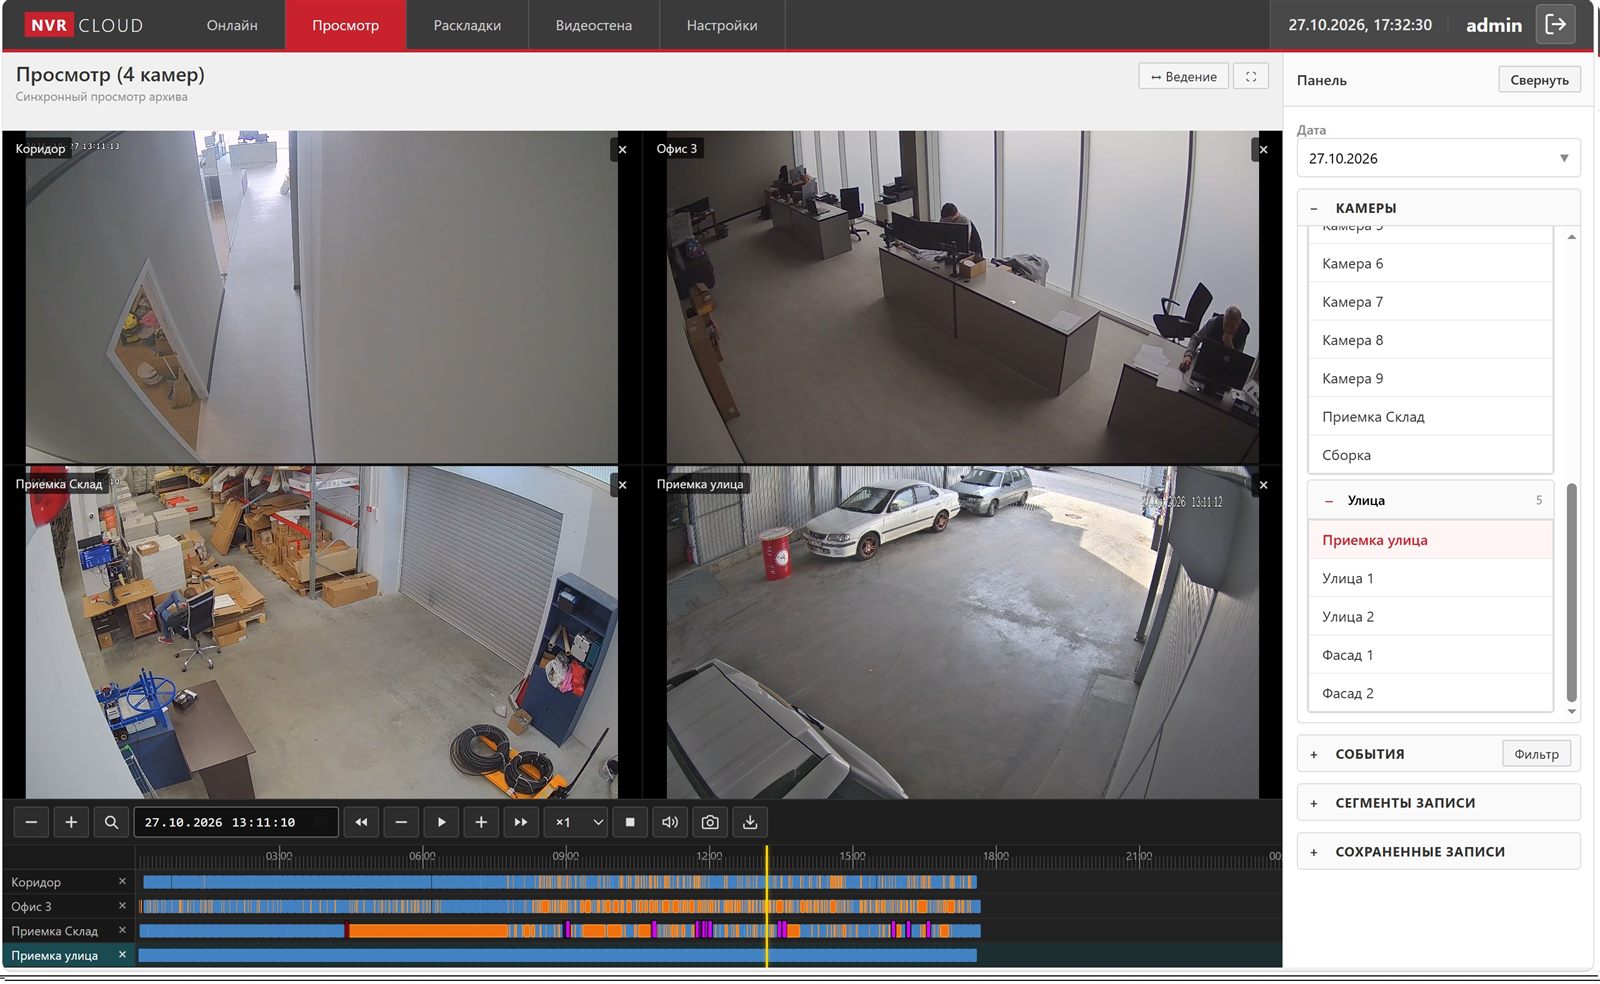Image resolution: width=1600 pixels, height=984 pixels.
Task: Click the magnifier search icon on the timeline toolbar
Action: pos(111,822)
